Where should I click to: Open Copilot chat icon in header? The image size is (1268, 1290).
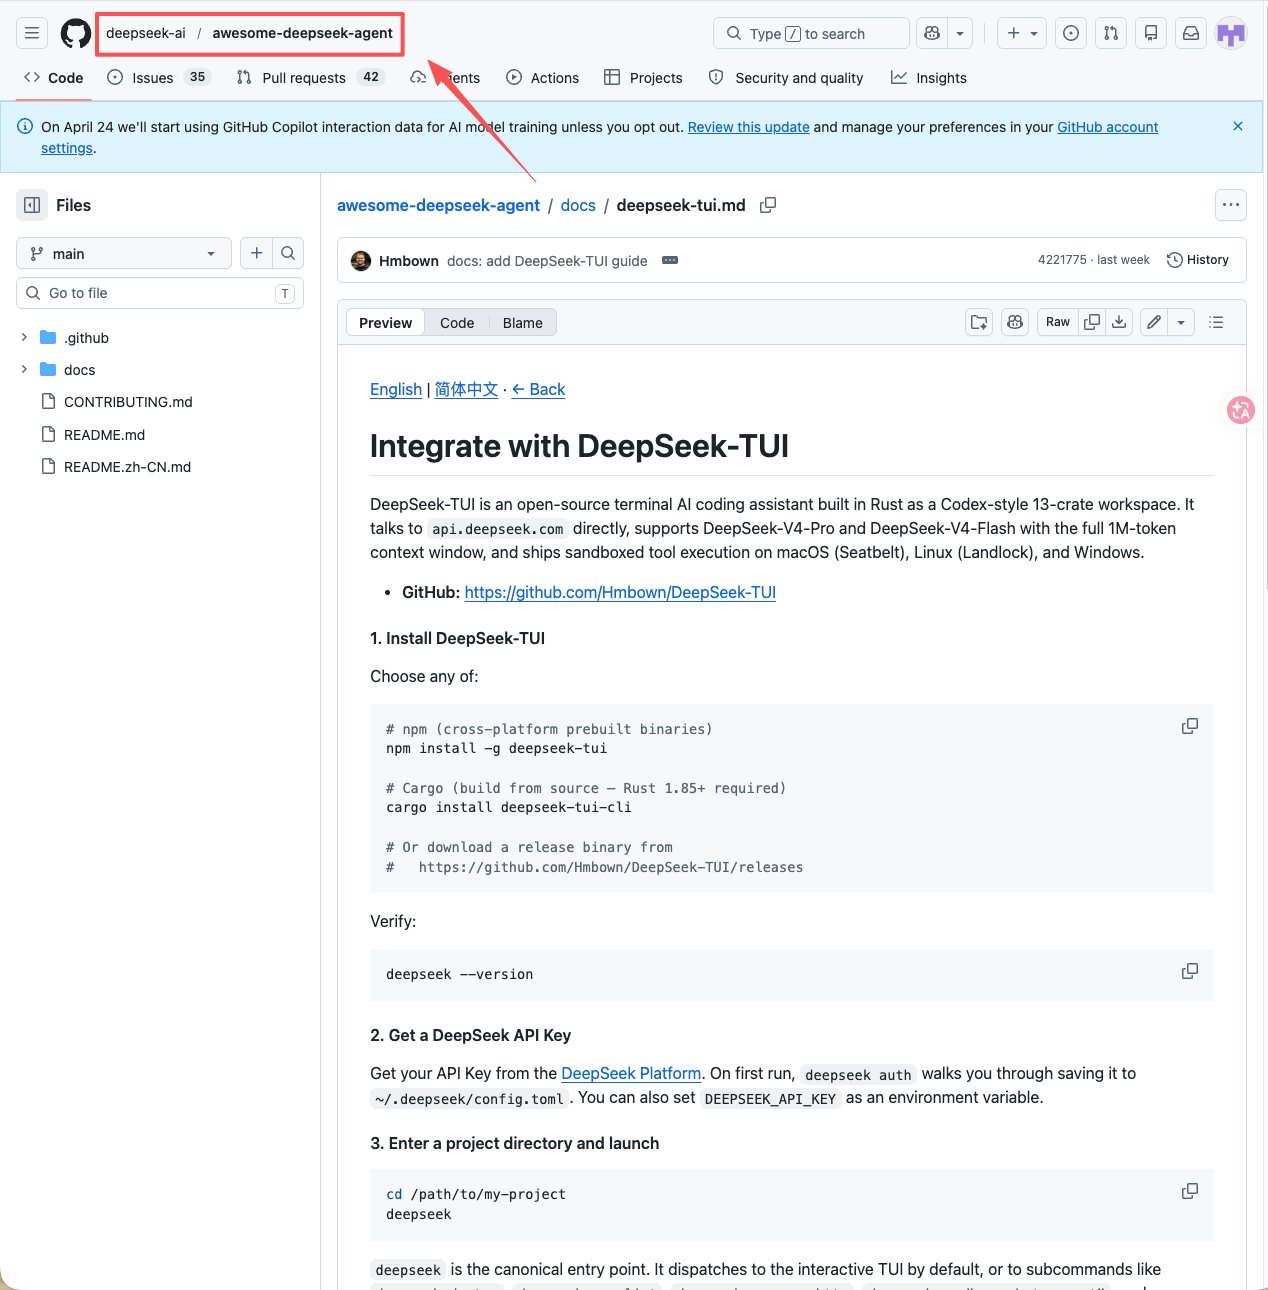pyautogui.click(x=932, y=33)
